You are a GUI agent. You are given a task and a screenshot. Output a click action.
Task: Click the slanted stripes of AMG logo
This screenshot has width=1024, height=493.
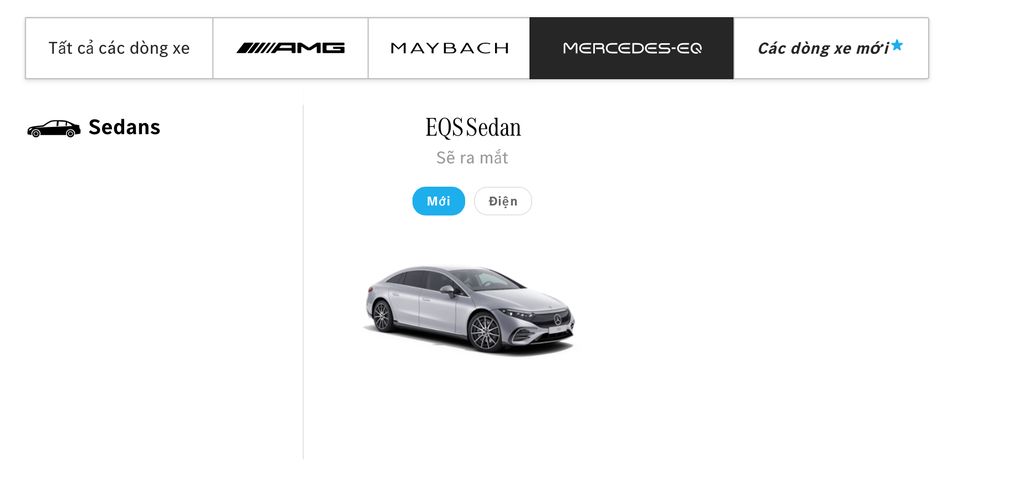(x=255, y=48)
